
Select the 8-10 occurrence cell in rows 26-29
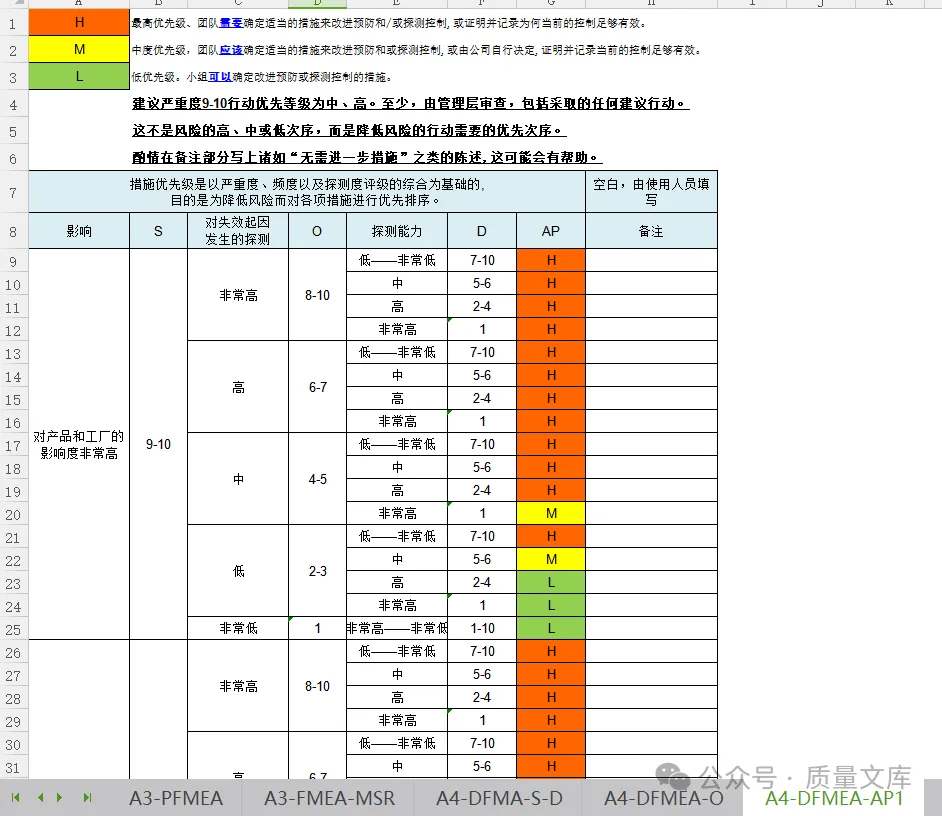click(x=317, y=686)
